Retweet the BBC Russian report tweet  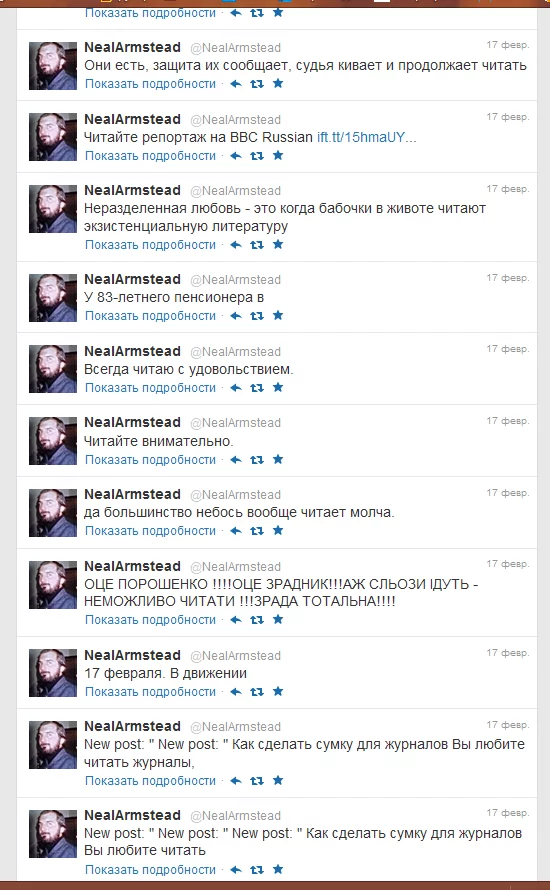(x=257, y=156)
